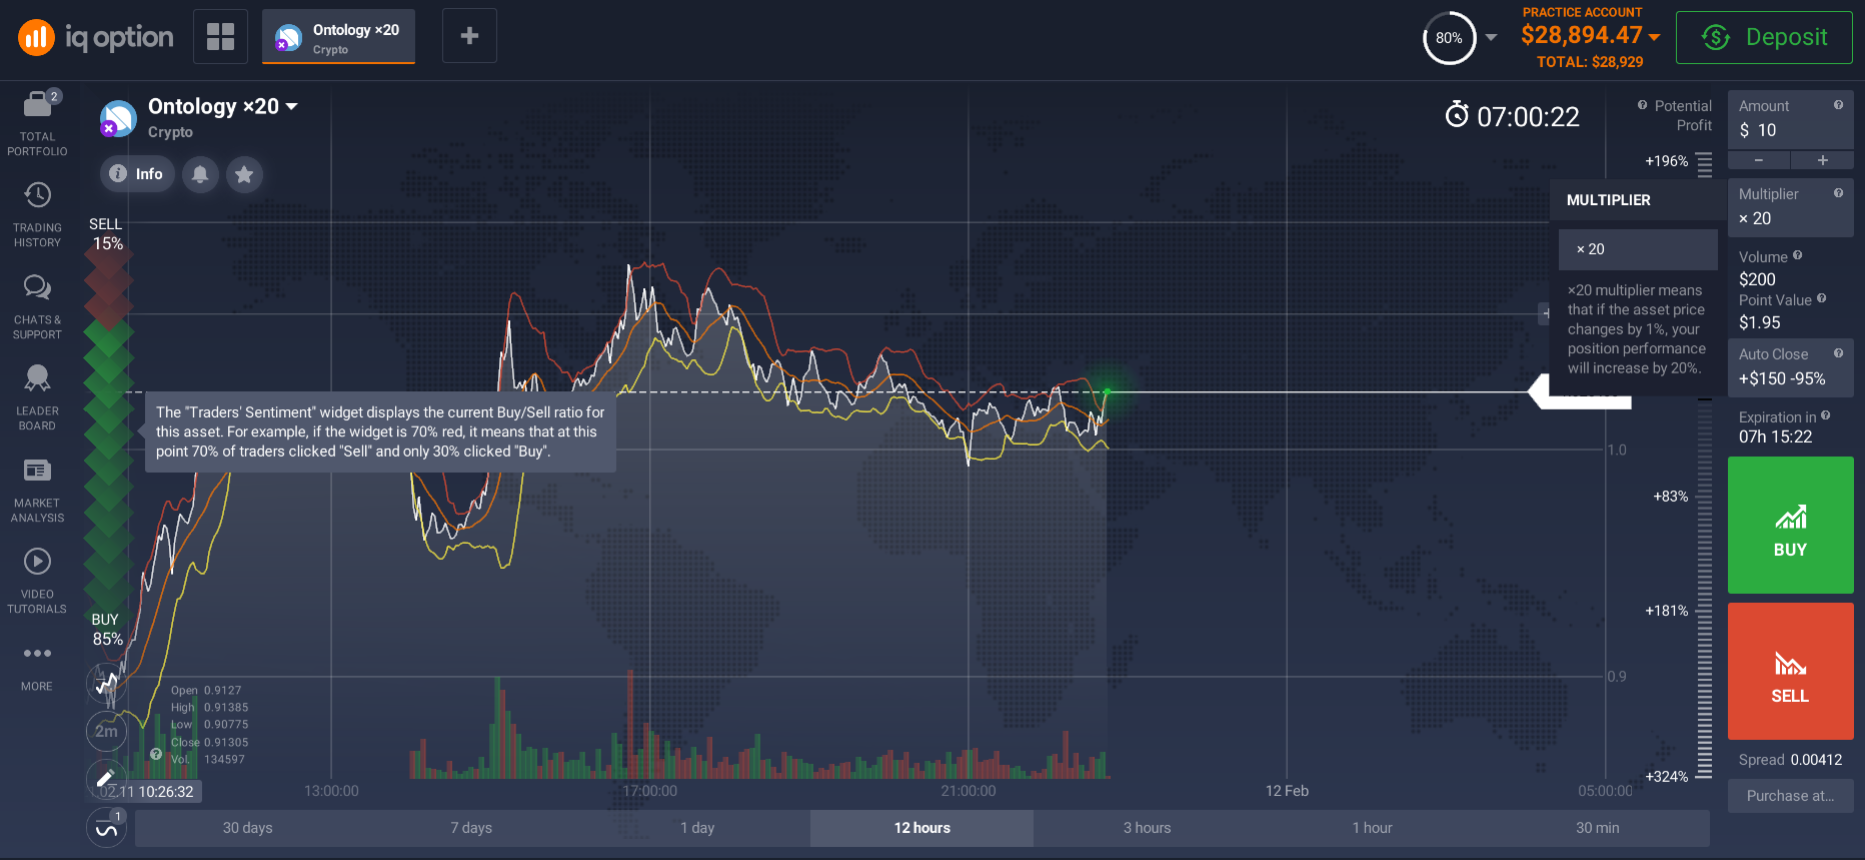Click the 80% circular progress indicator

coord(1449,38)
